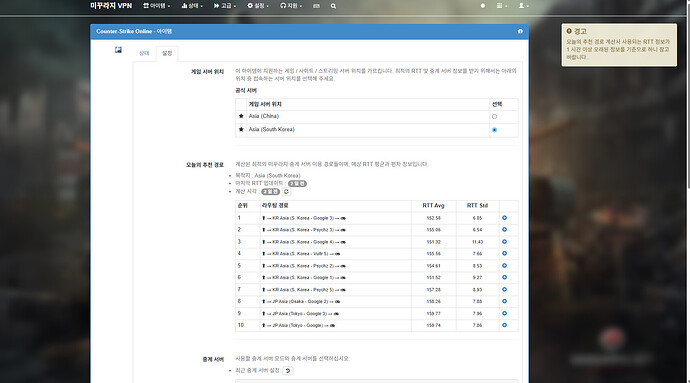Viewport: 690px width, 383px height.
Task: Open the 상태 dropdown in the navbar
Action: click(192, 6)
